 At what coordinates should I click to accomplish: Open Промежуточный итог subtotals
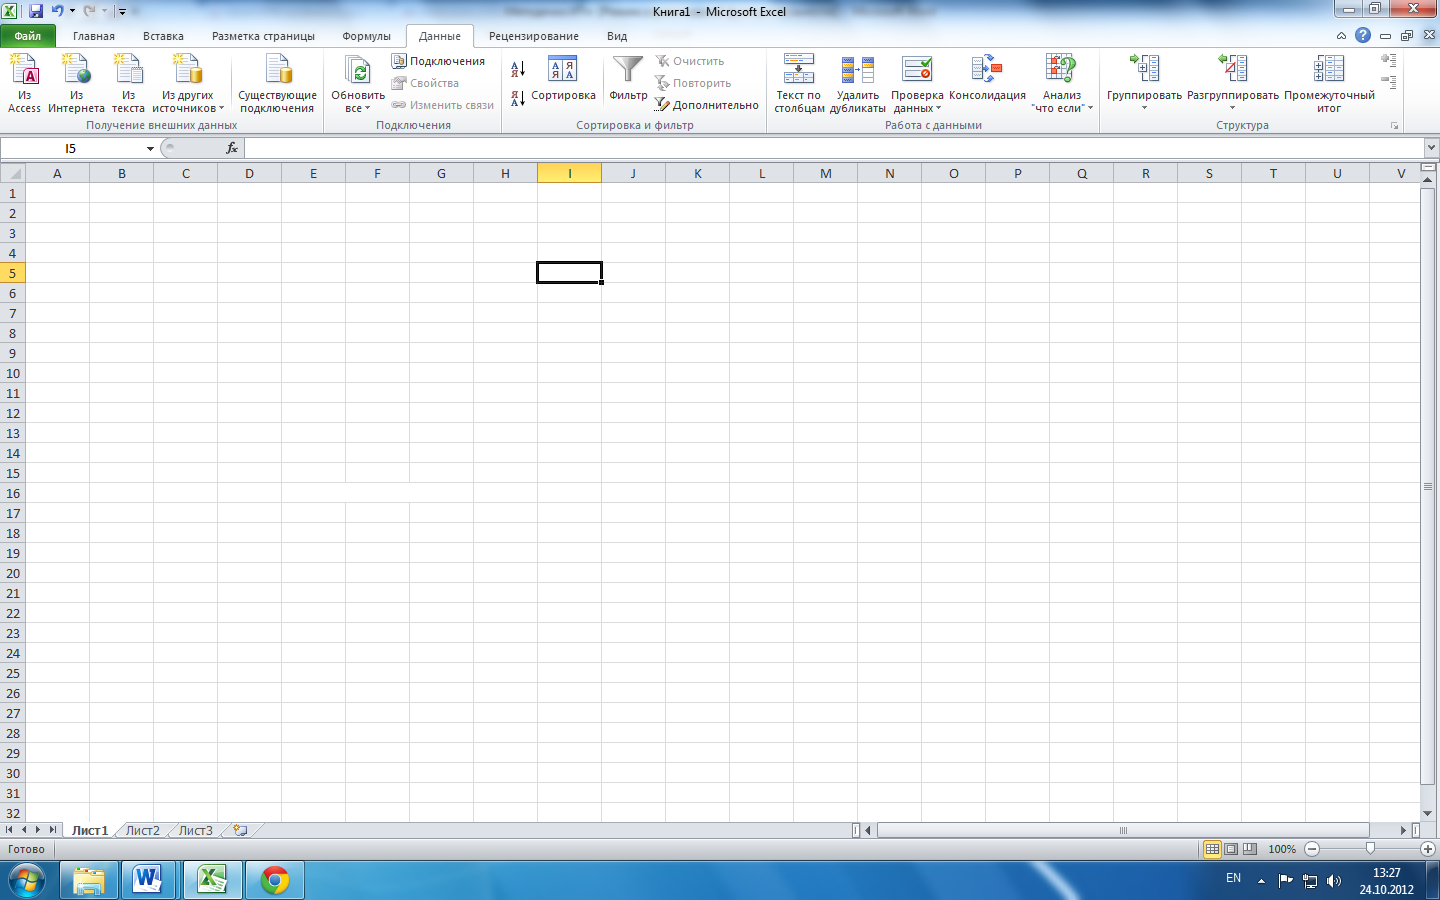[x=1329, y=83]
